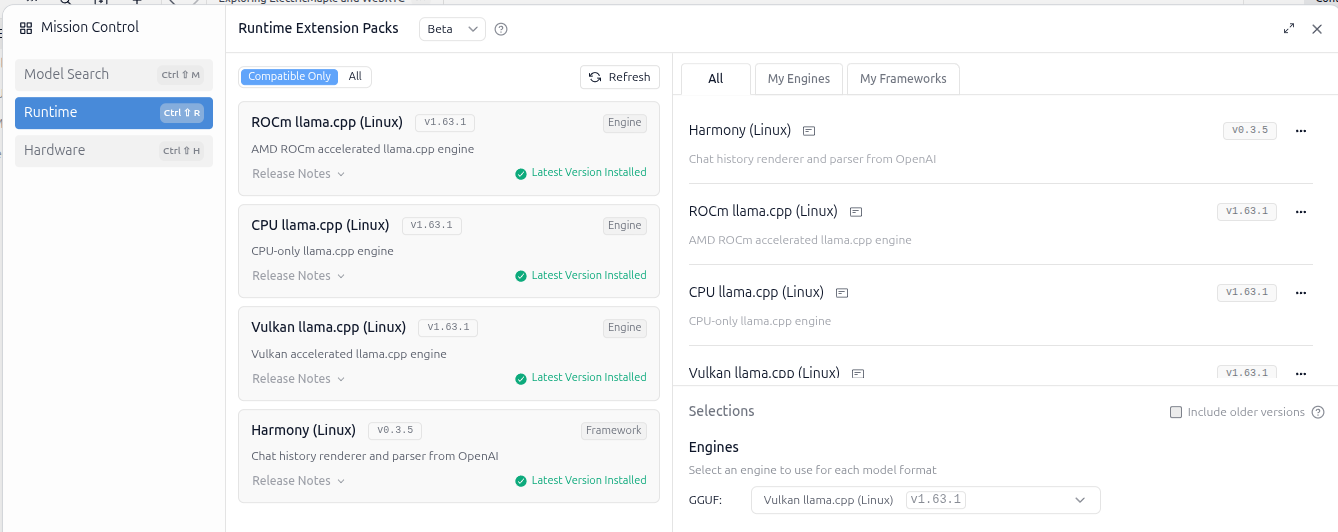This screenshot has height=532, width=1338.
Task: Click help icon next to Include older versions
Action: coord(1318,412)
